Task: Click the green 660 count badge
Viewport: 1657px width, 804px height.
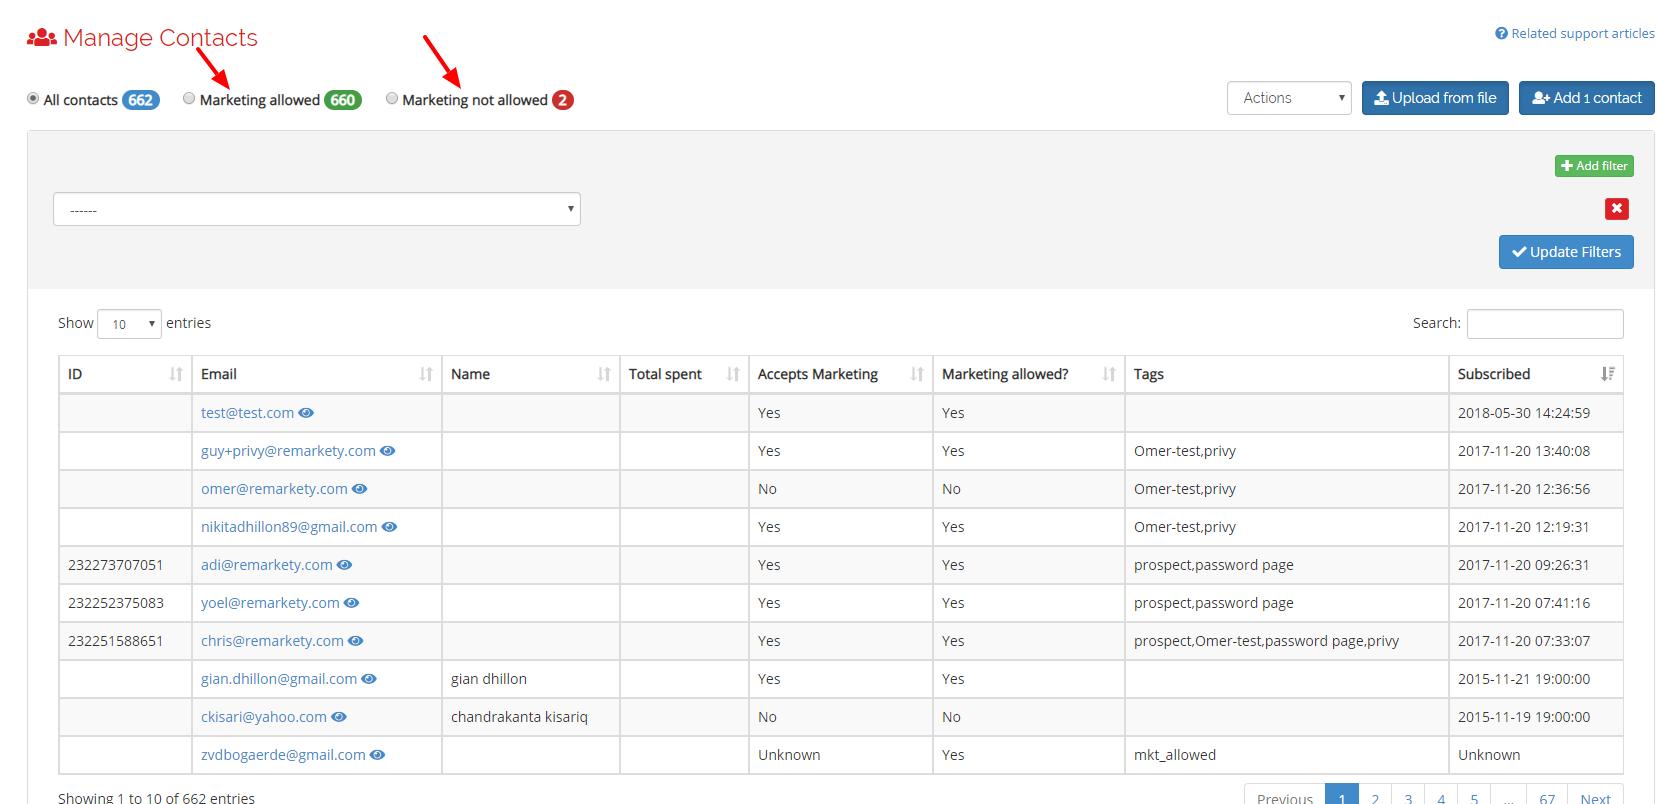Action: click(x=343, y=100)
